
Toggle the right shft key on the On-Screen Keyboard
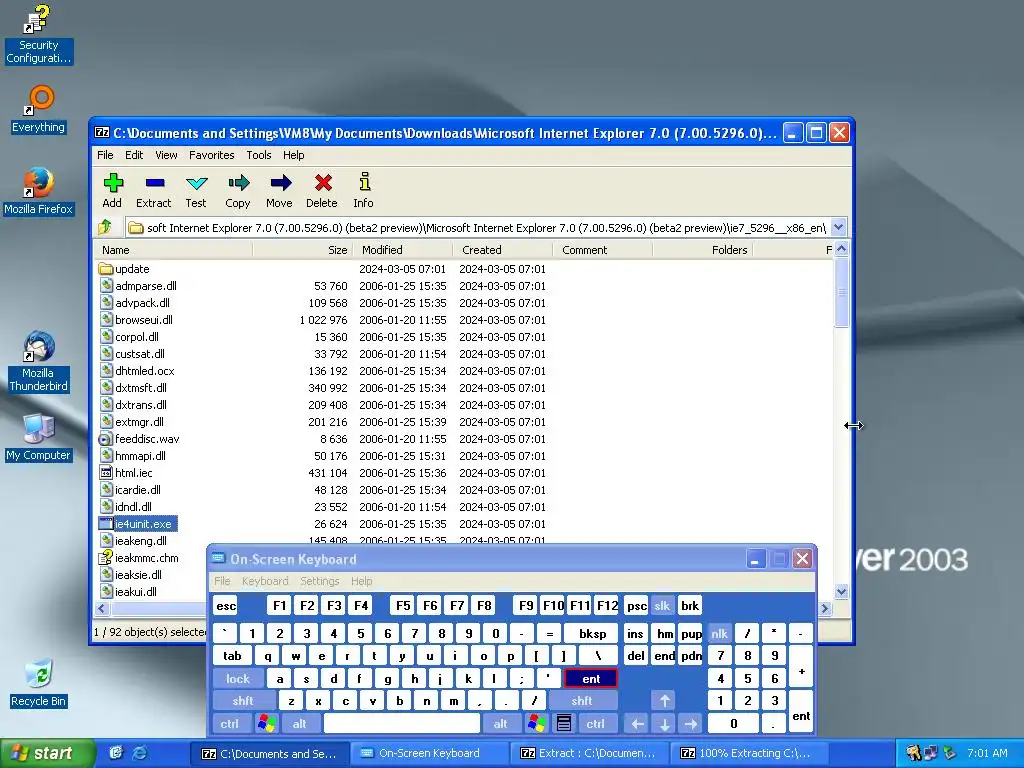point(582,701)
